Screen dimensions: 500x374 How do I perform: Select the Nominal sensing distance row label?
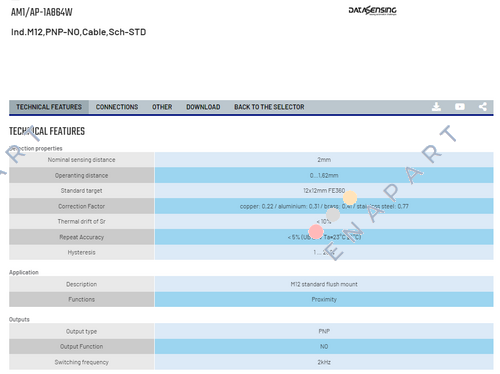[x=81, y=160]
